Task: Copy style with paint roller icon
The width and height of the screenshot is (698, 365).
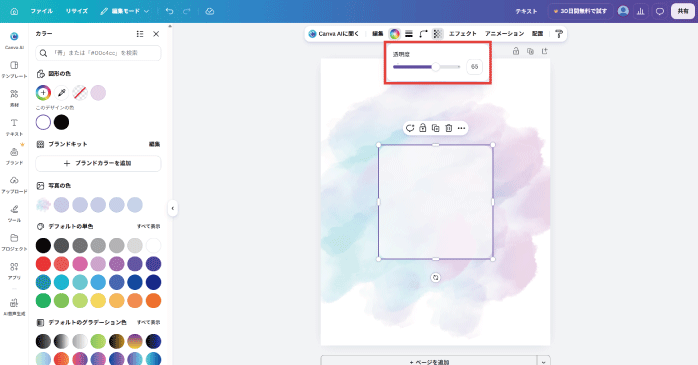Action: click(559, 33)
